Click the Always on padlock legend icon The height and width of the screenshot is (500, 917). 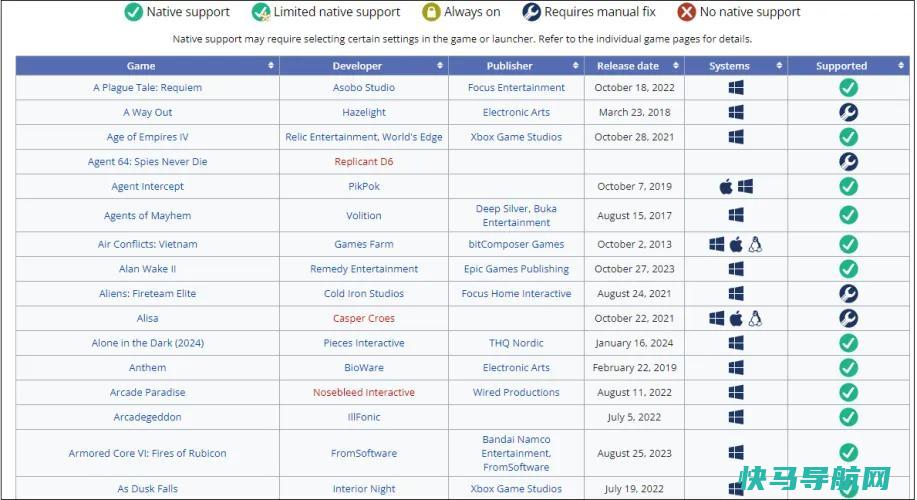[x=431, y=12]
